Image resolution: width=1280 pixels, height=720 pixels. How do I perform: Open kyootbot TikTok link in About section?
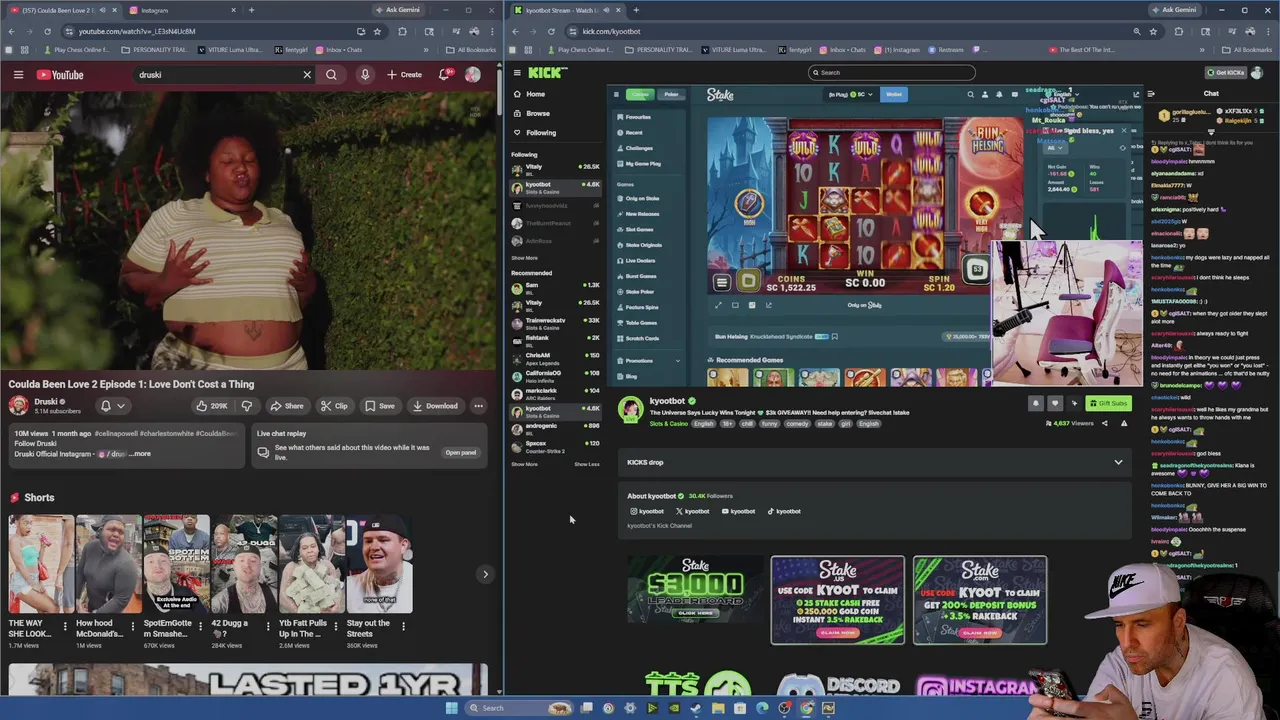point(784,511)
